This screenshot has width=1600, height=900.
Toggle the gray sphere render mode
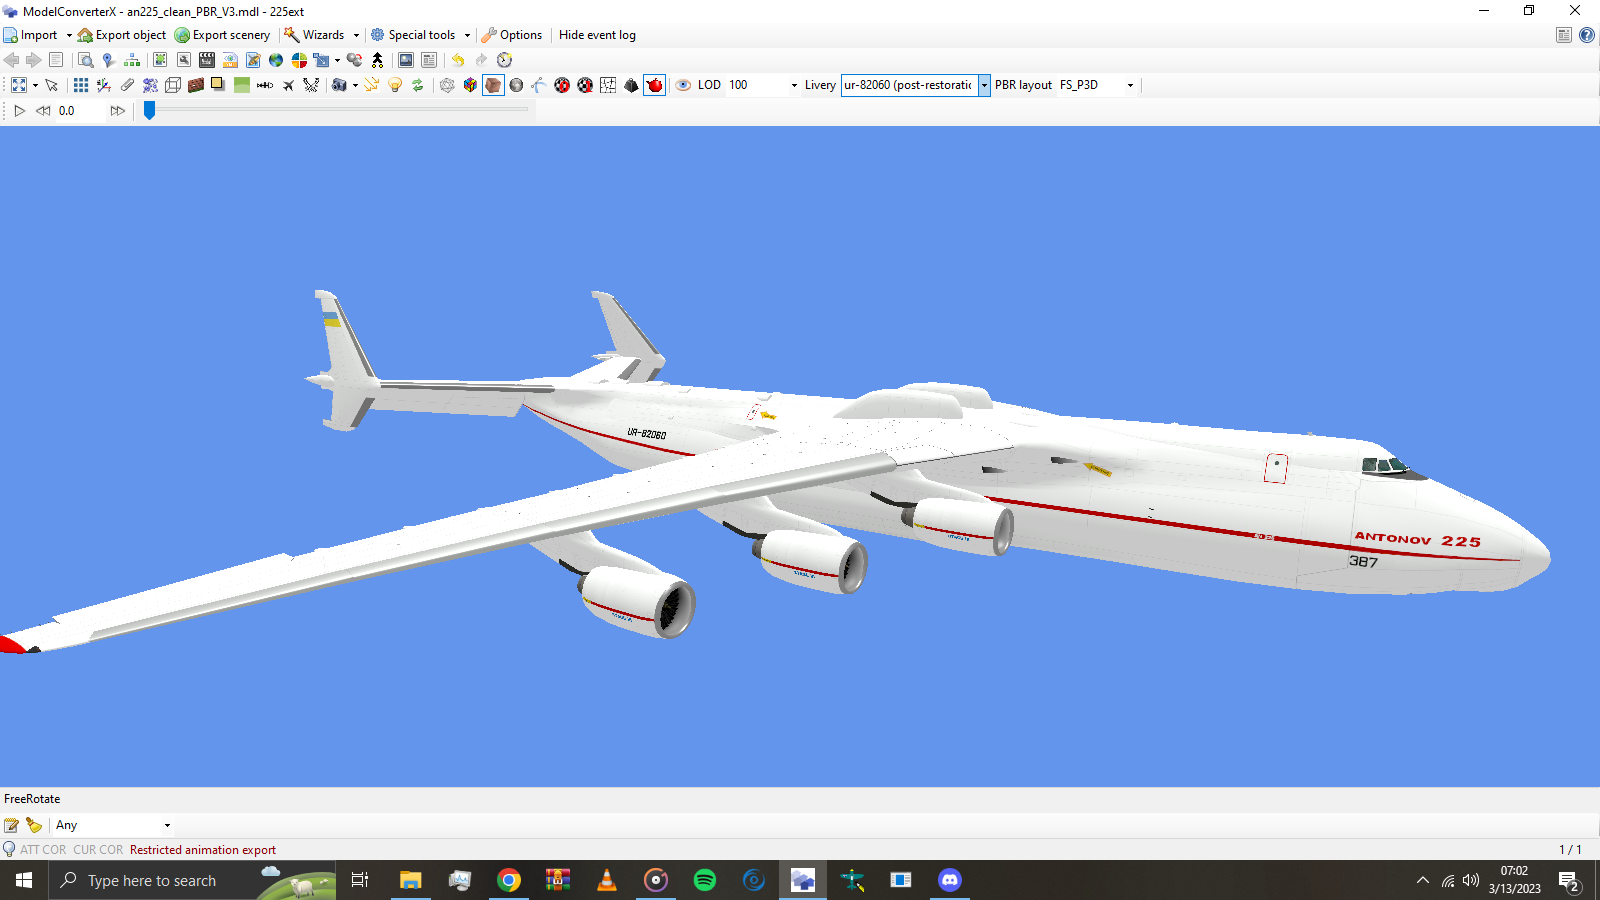[x=516, y=85]
